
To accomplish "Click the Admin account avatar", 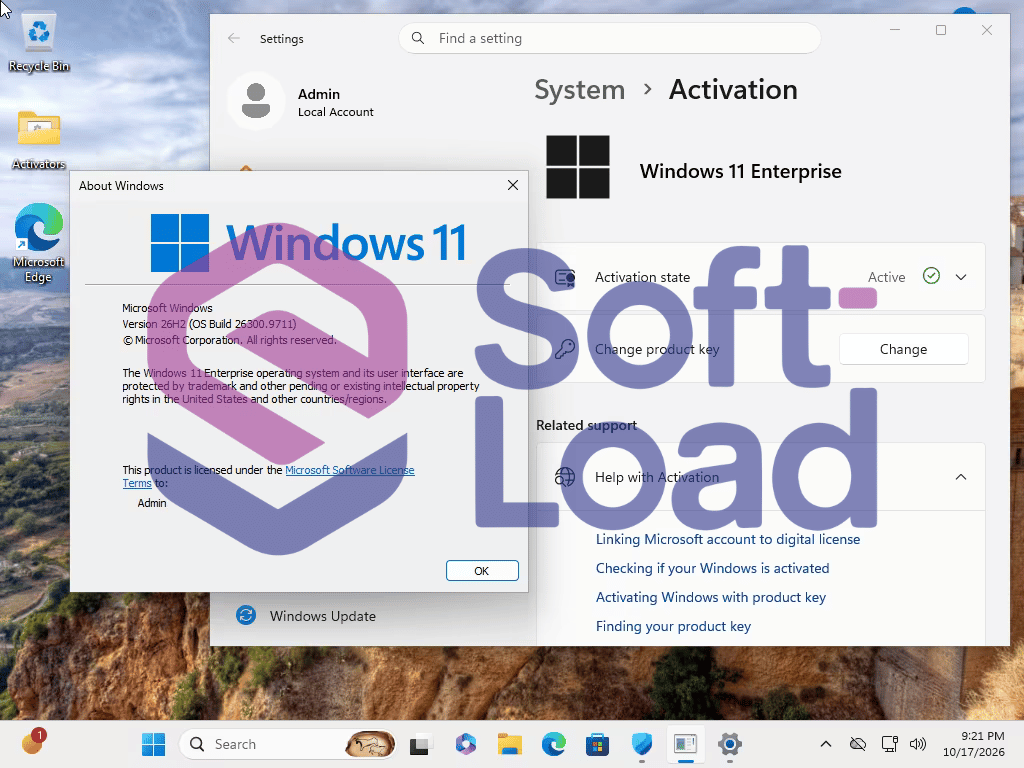I will tap(256, 101).
